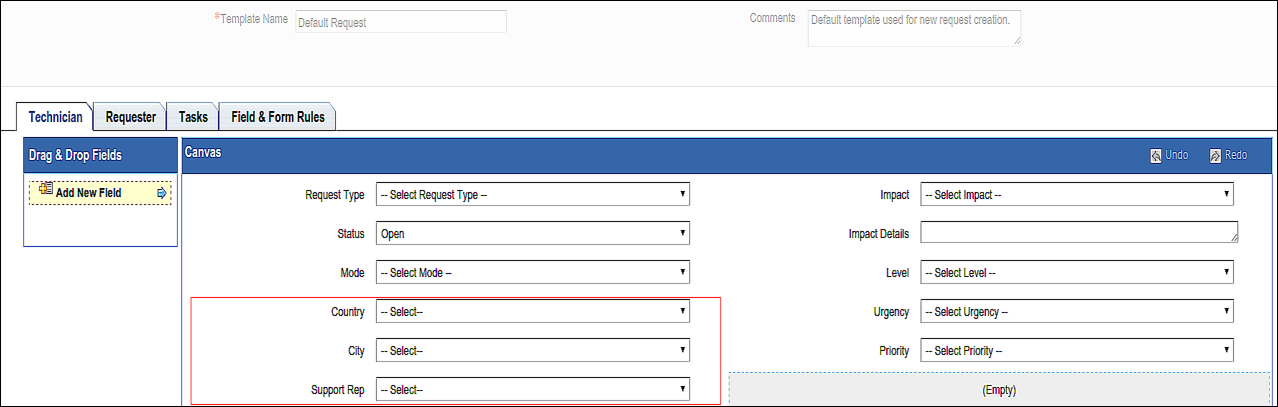Open the Country dropdown
Viewport: 1278px width, 407px height.
(533, 311)
